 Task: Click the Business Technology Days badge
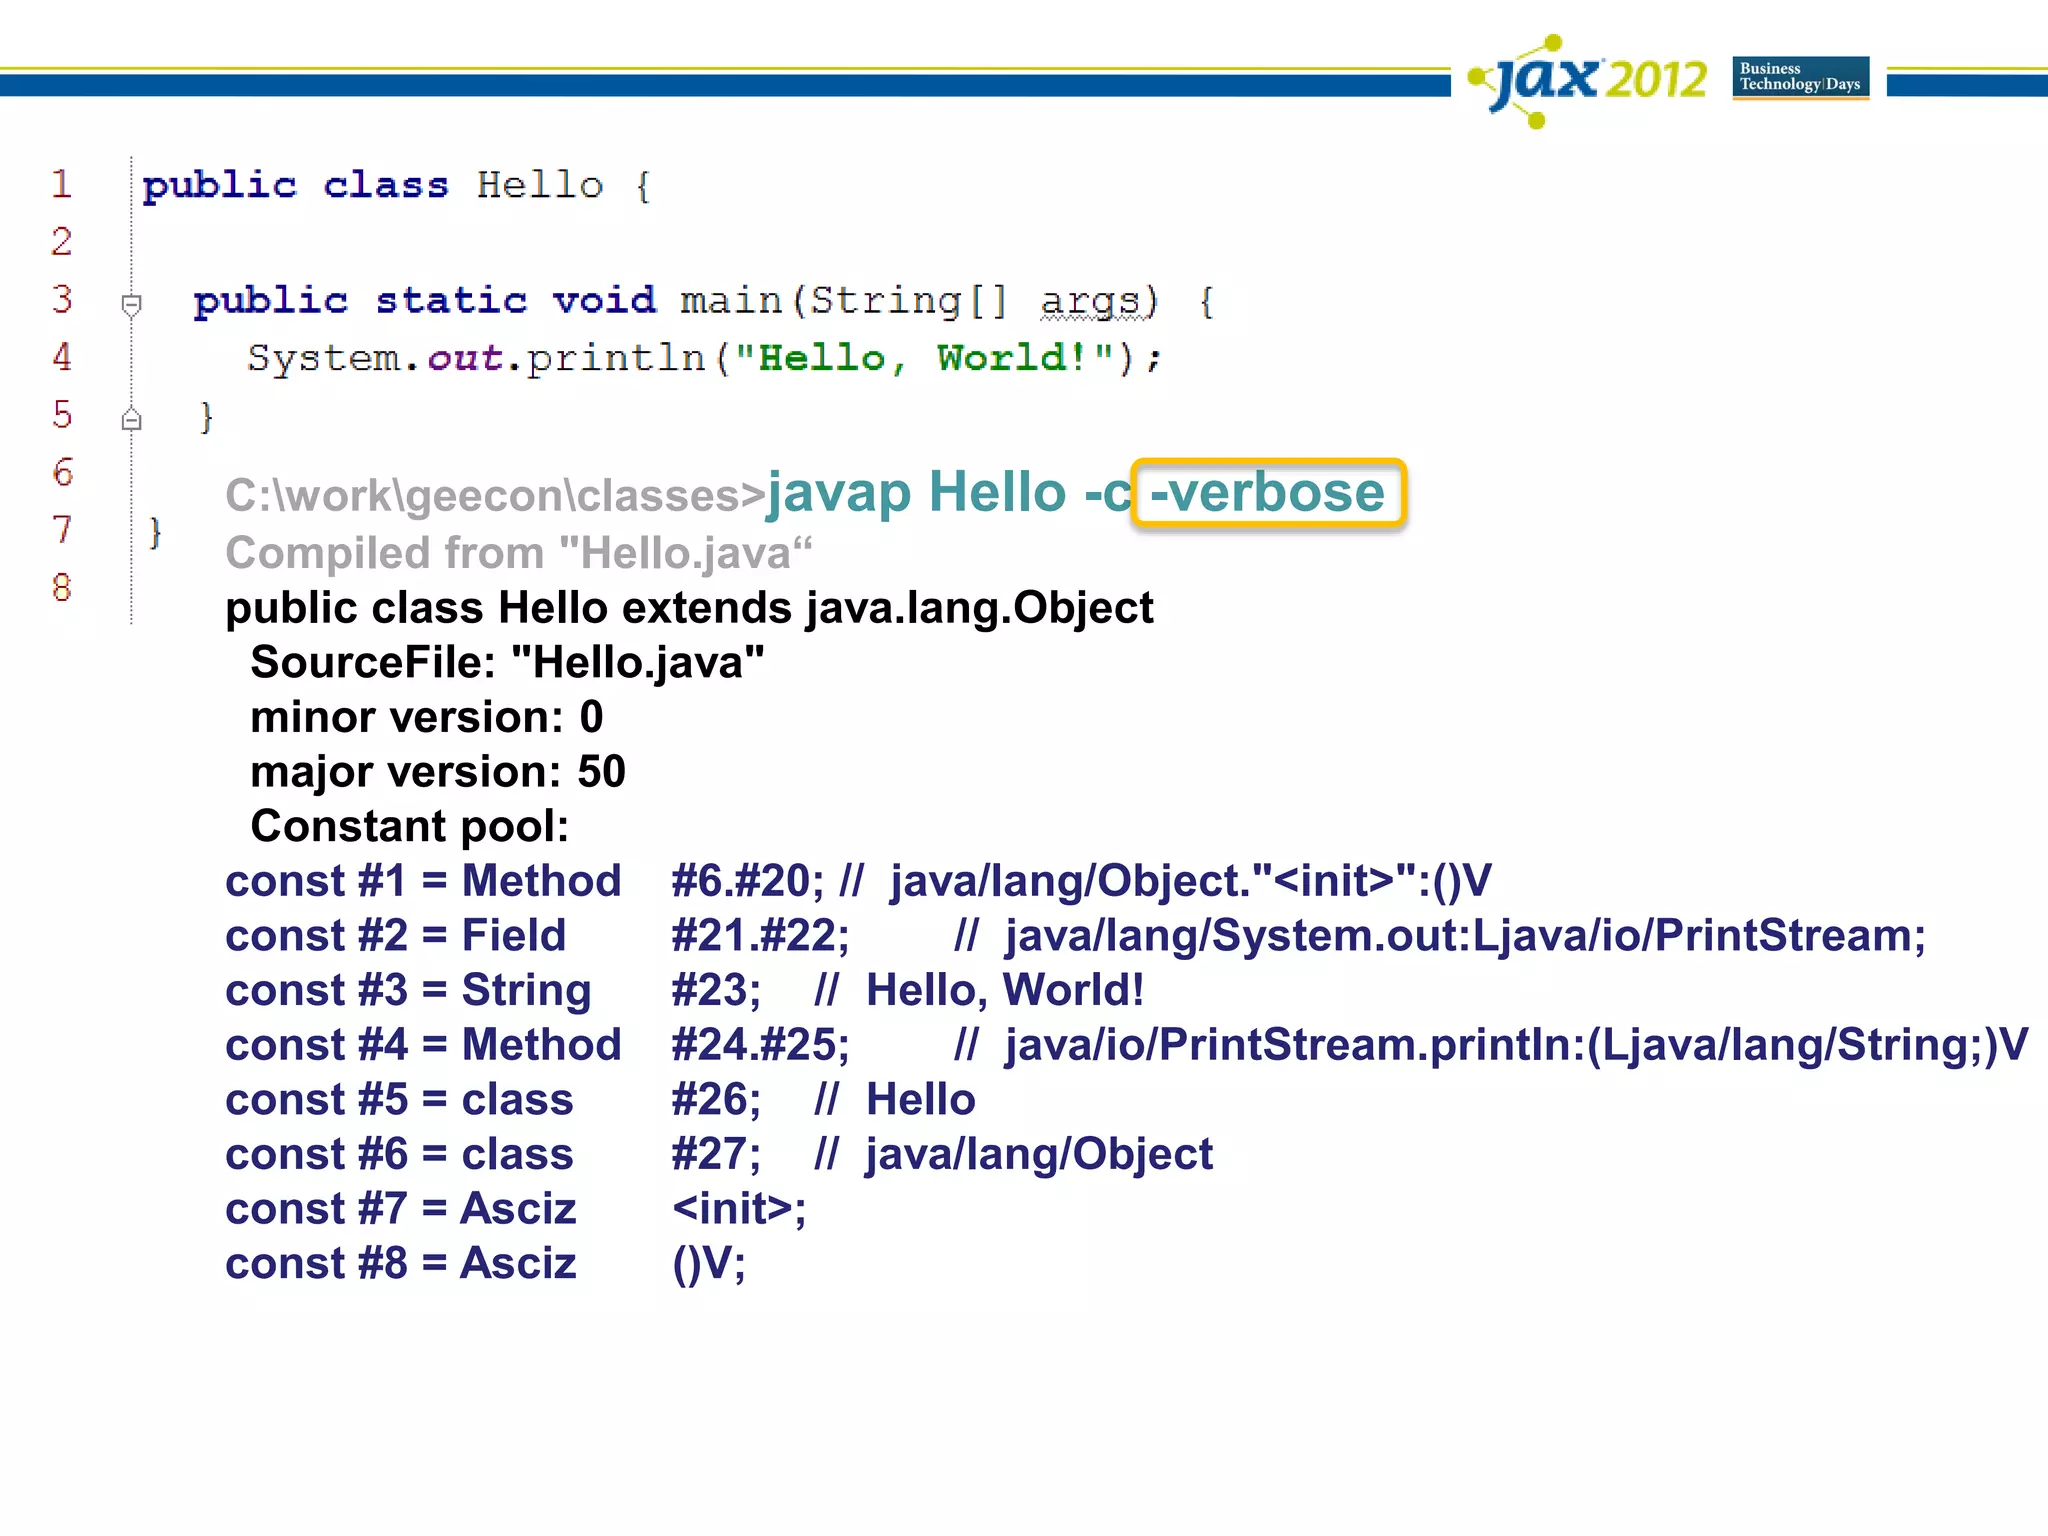1800,77
